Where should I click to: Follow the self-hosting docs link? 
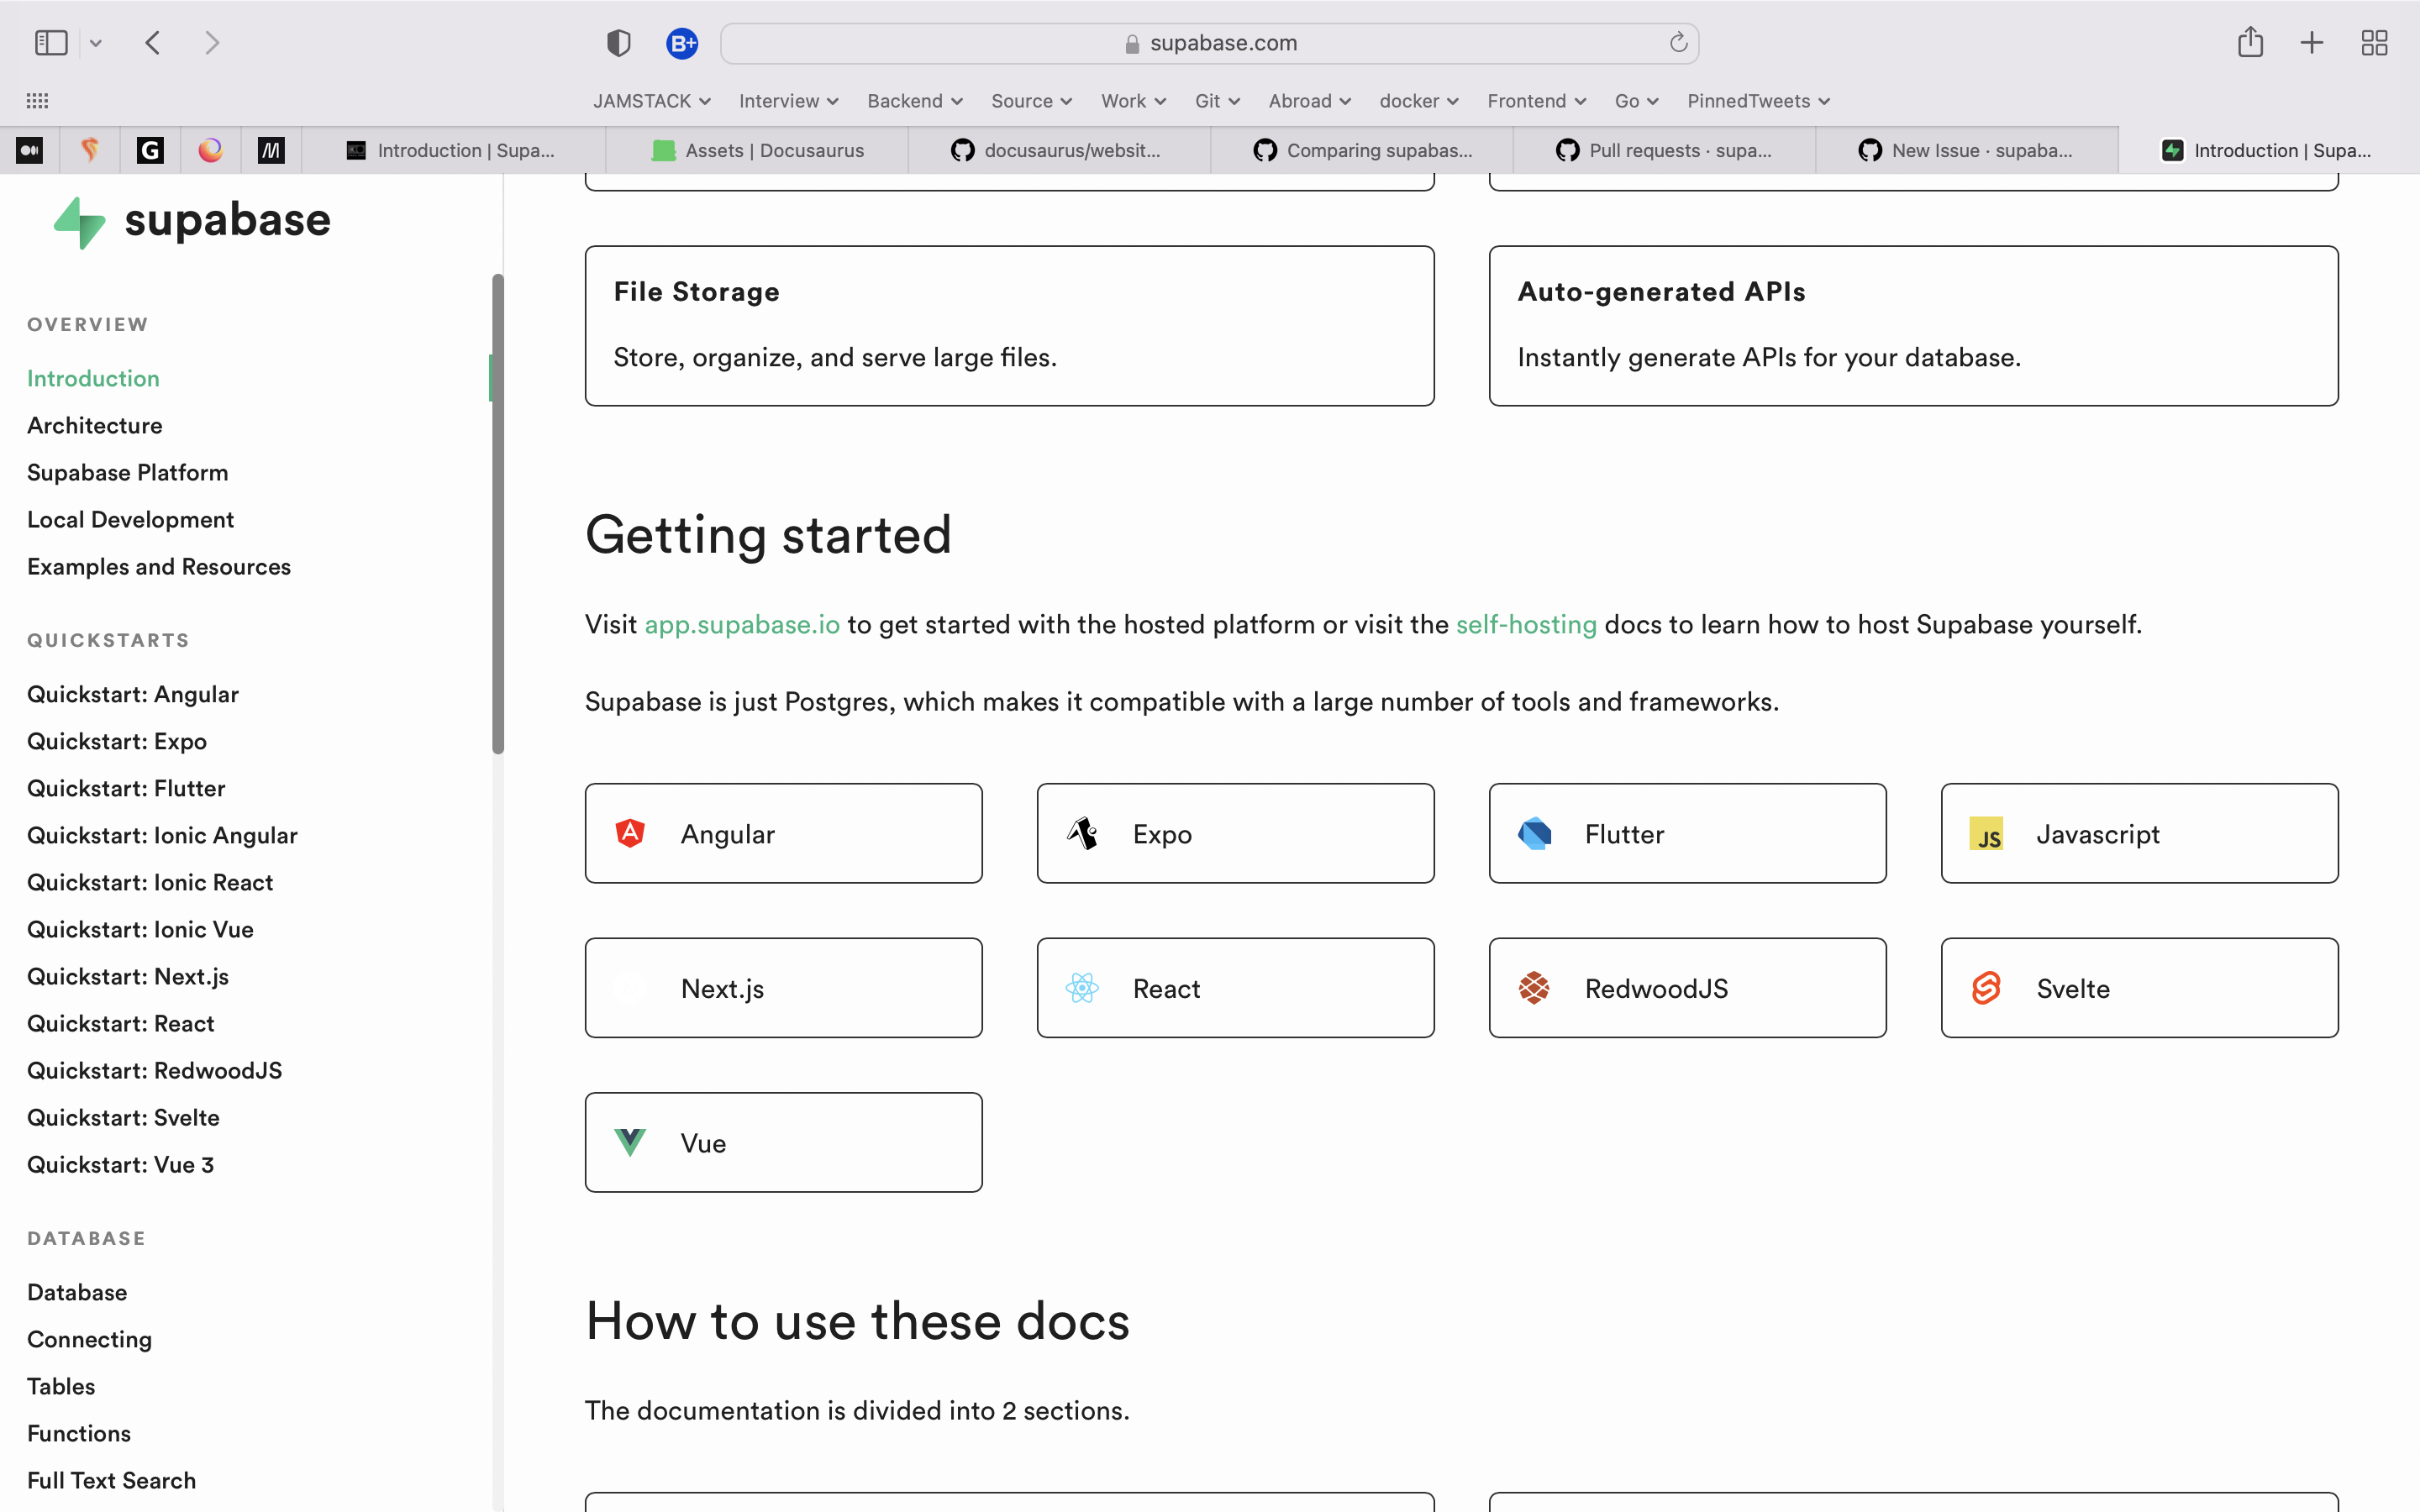1526,625
